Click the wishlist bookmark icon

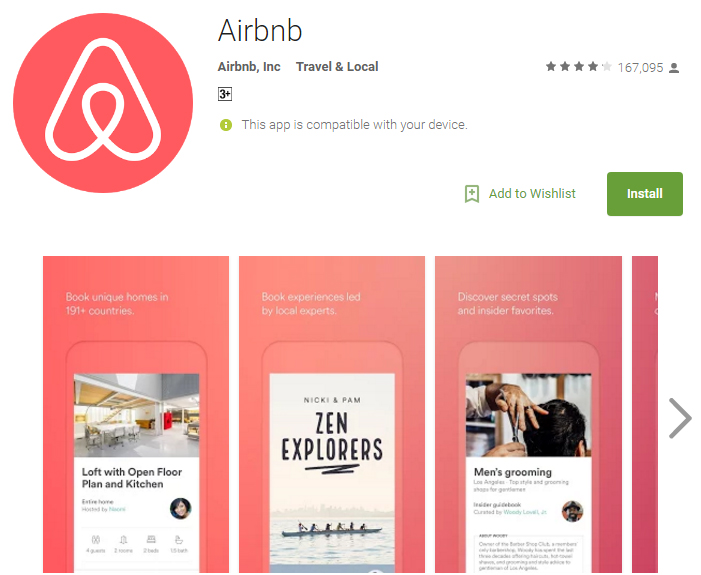tap(472, 194)
